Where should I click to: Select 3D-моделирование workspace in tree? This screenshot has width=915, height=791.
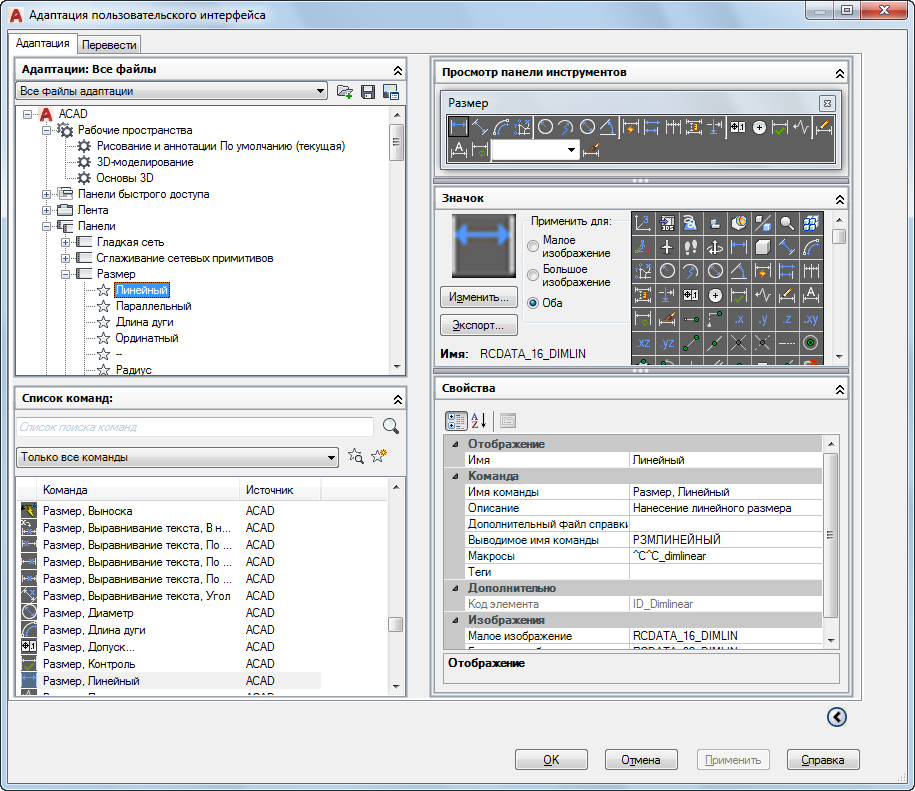tap(145, 162)
